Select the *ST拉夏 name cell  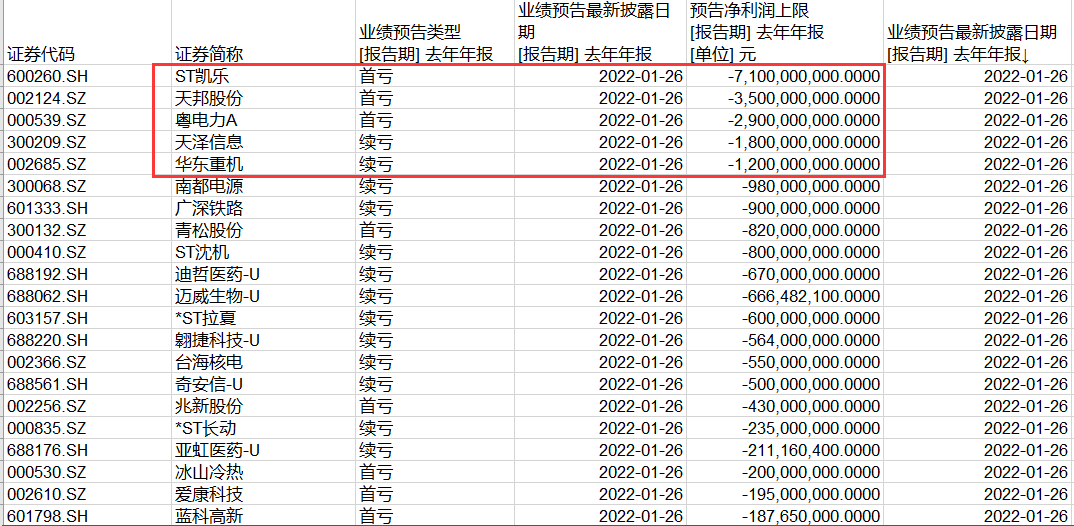pos(264,318)
